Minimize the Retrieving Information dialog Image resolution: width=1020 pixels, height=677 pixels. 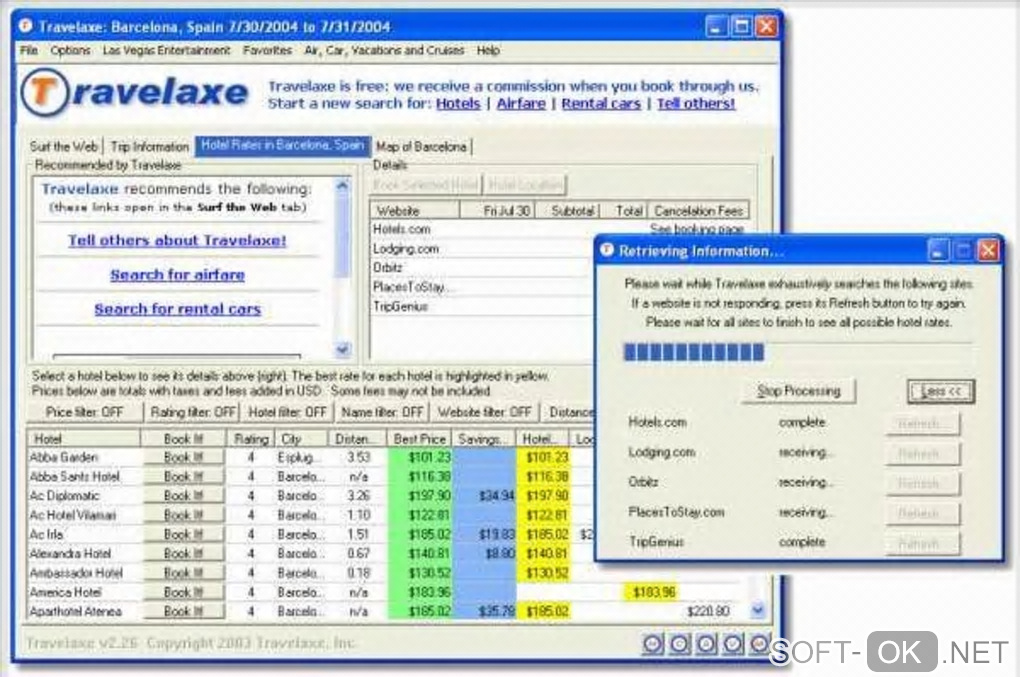click(x=937, y=250)
